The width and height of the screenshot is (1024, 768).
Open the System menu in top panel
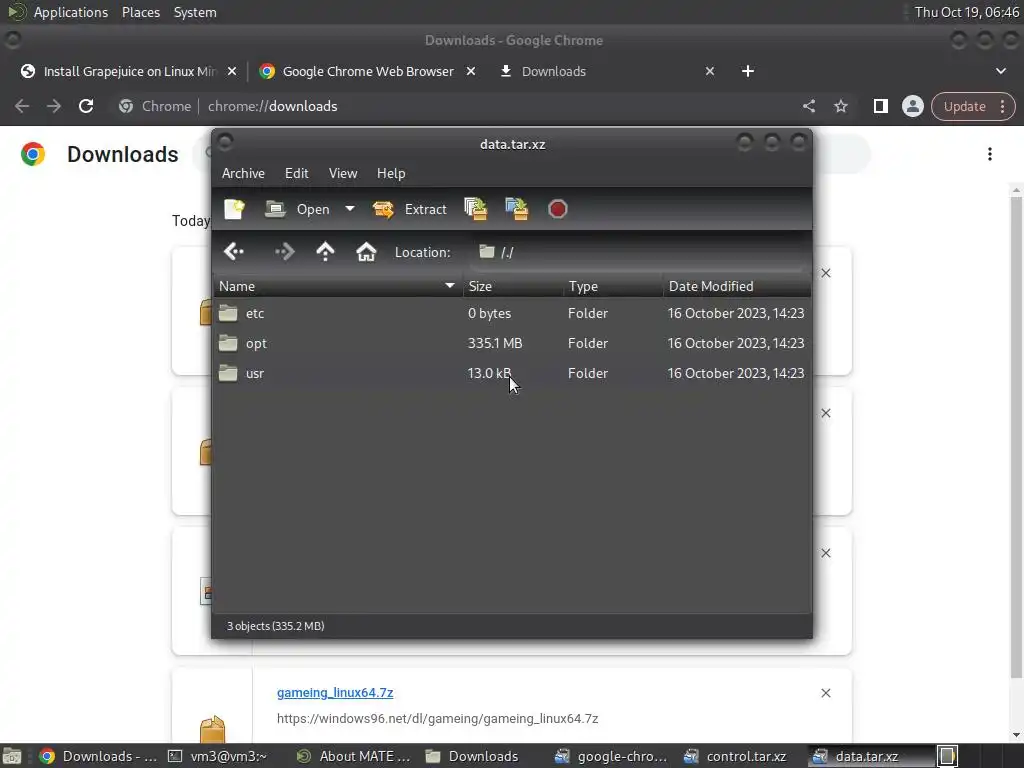tap(195, 12)
